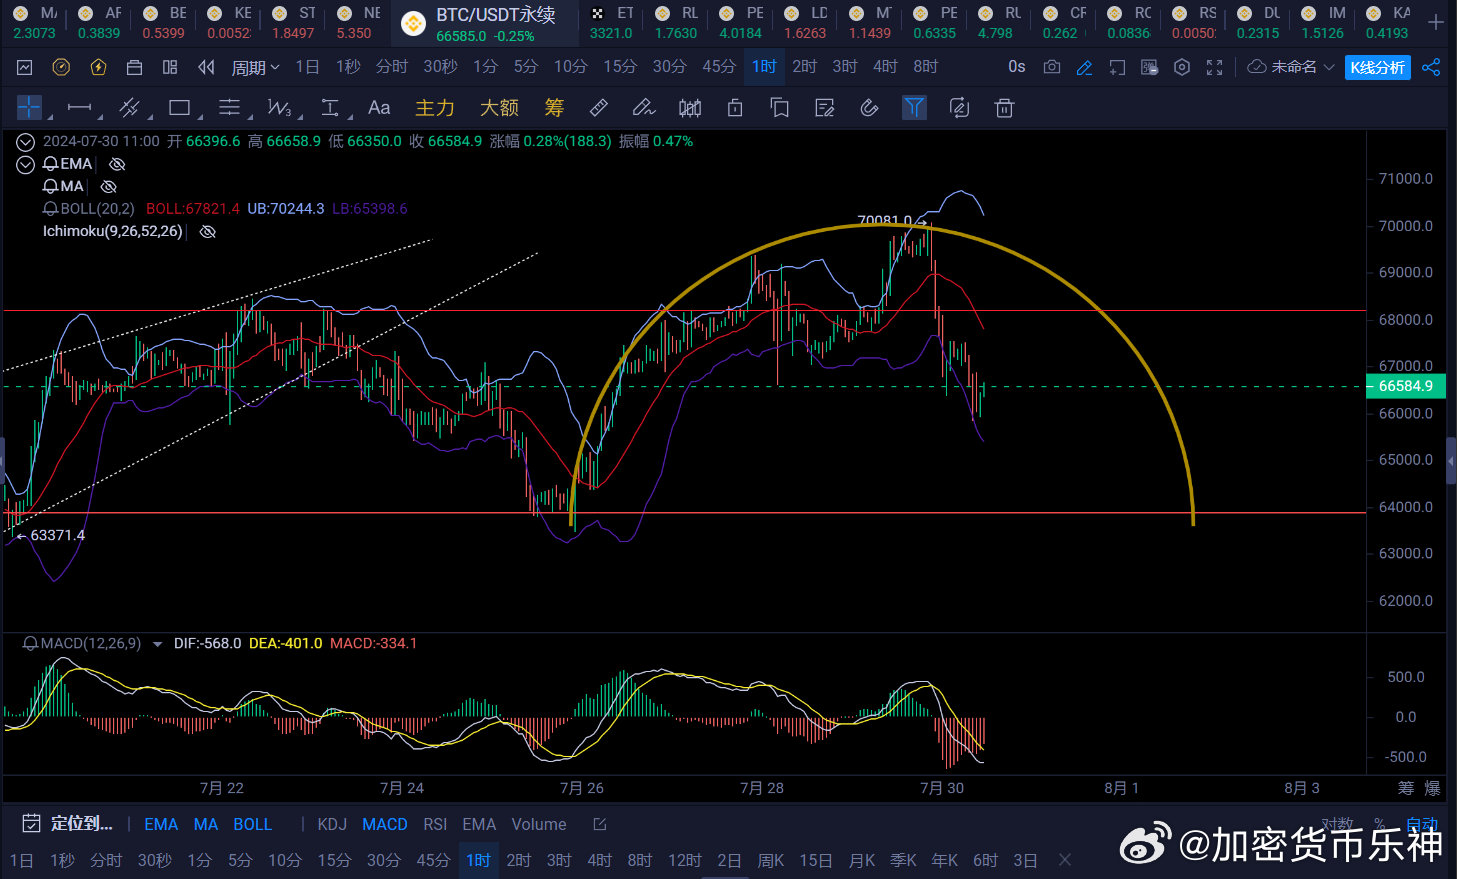Select the rectangle shape tool
This screenshot has width=1457, height=879.
point(180,108)
